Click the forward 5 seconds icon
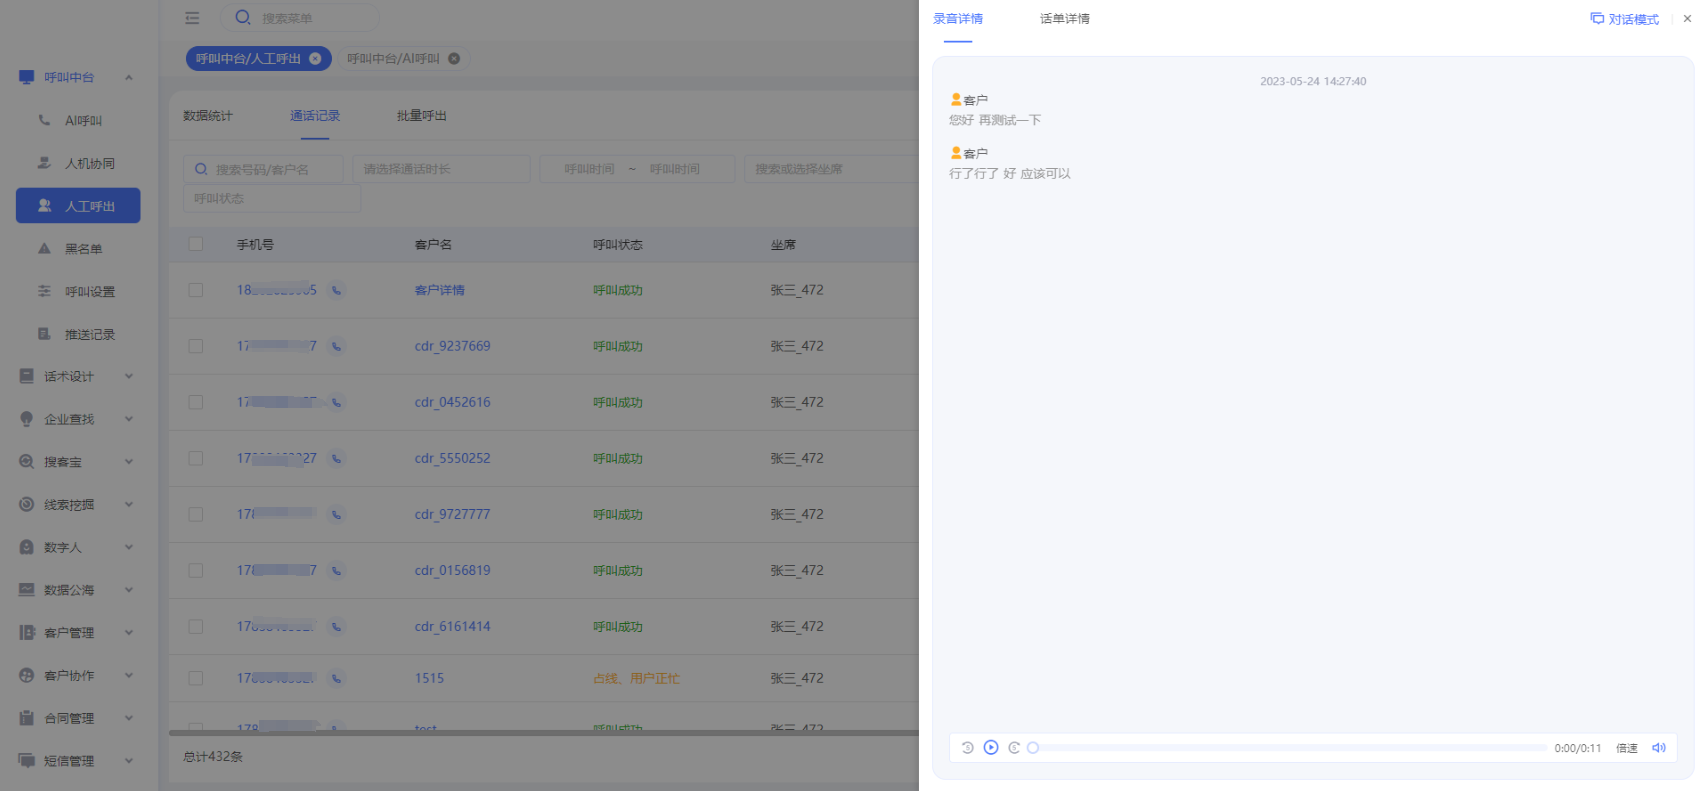This screenshot has height=791, width=1701. (1014, 747)
